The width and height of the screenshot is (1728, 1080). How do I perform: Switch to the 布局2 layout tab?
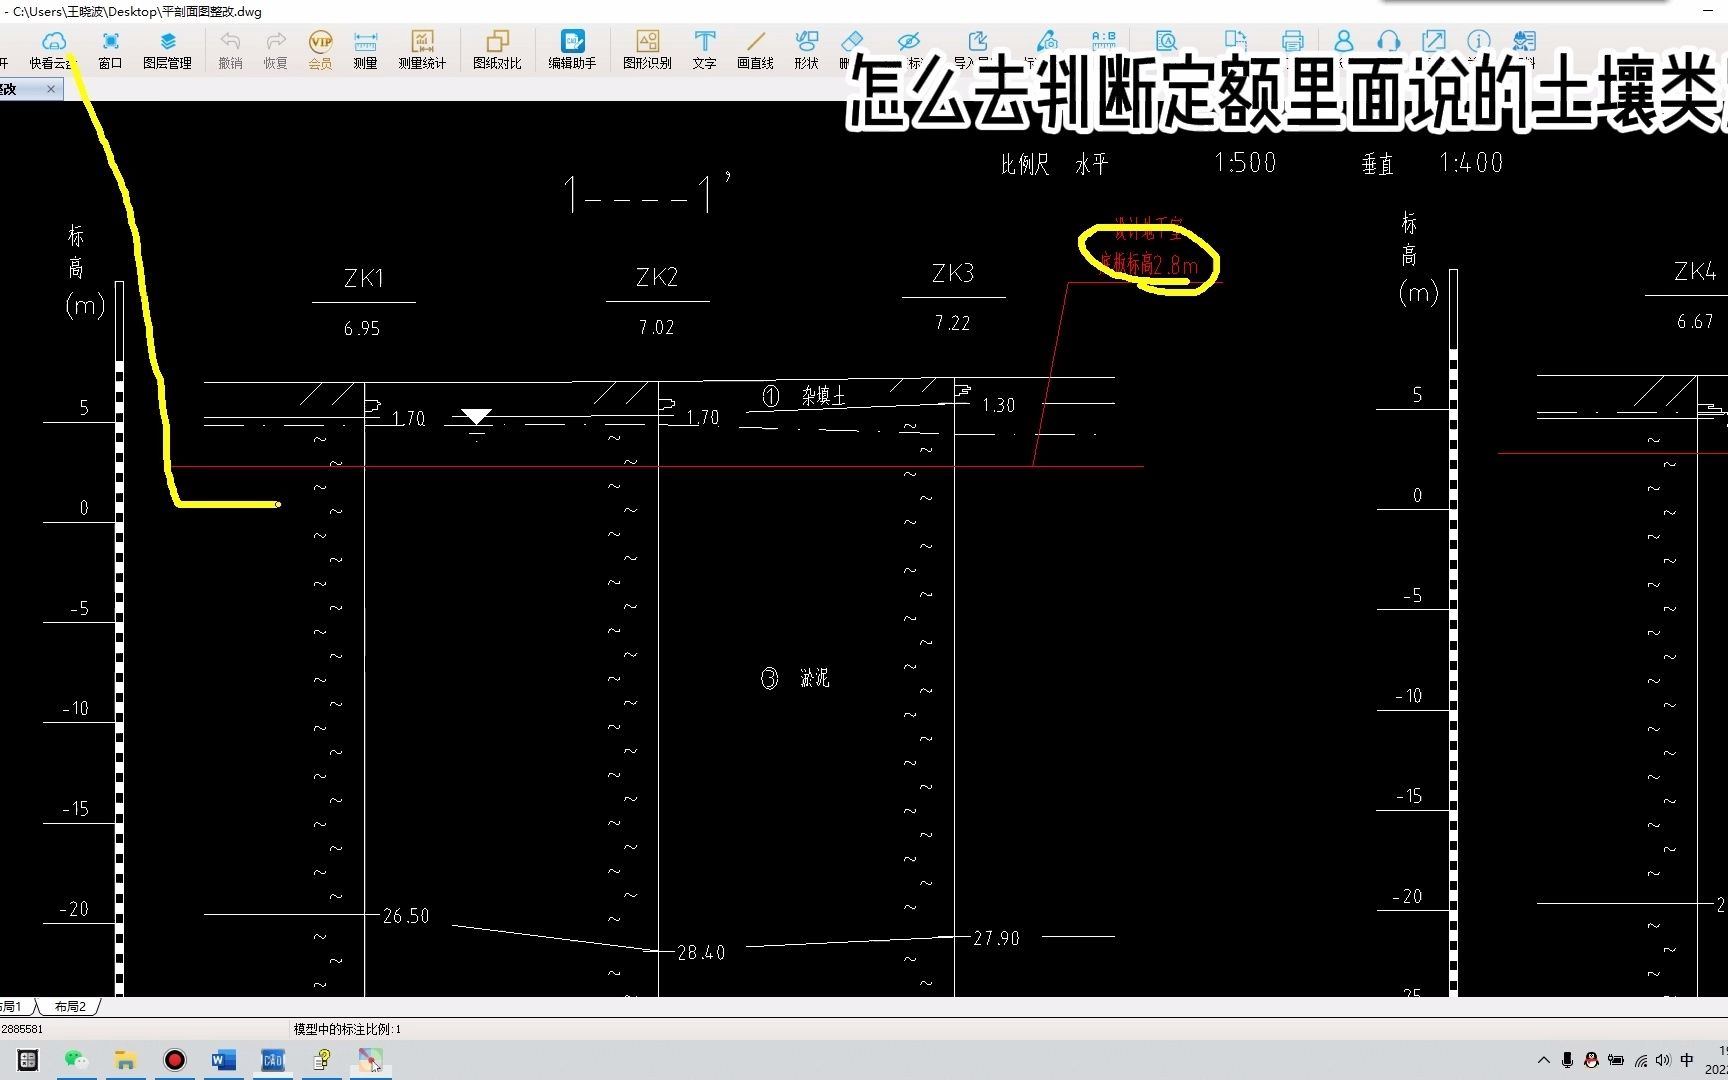coord(70,1007)
